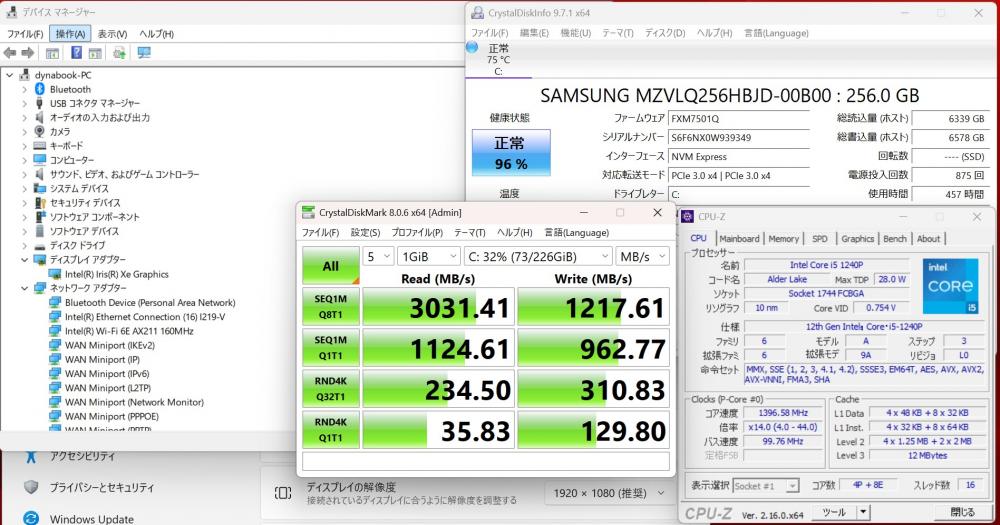Run the SEQ1M Q1T1 benchmark test

tap(331, 348)
